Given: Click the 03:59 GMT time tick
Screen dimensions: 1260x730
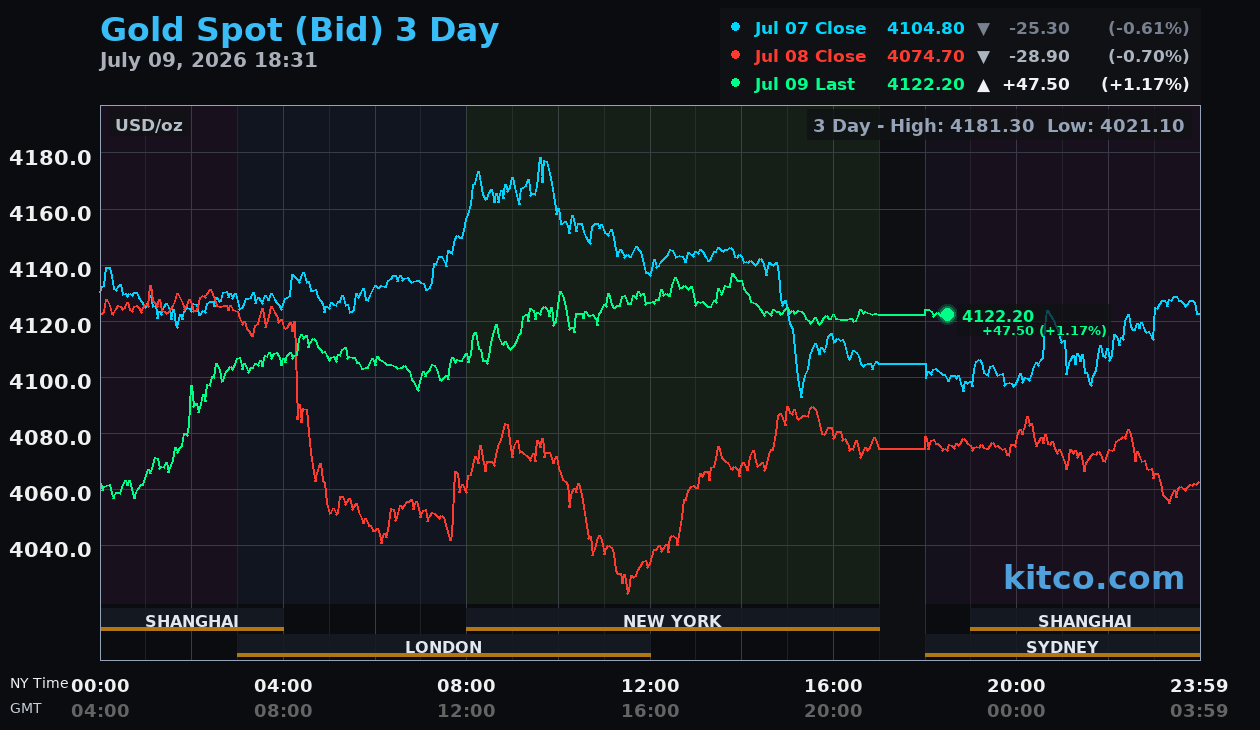Looking at the screenshot, I should click(1199, 711).
